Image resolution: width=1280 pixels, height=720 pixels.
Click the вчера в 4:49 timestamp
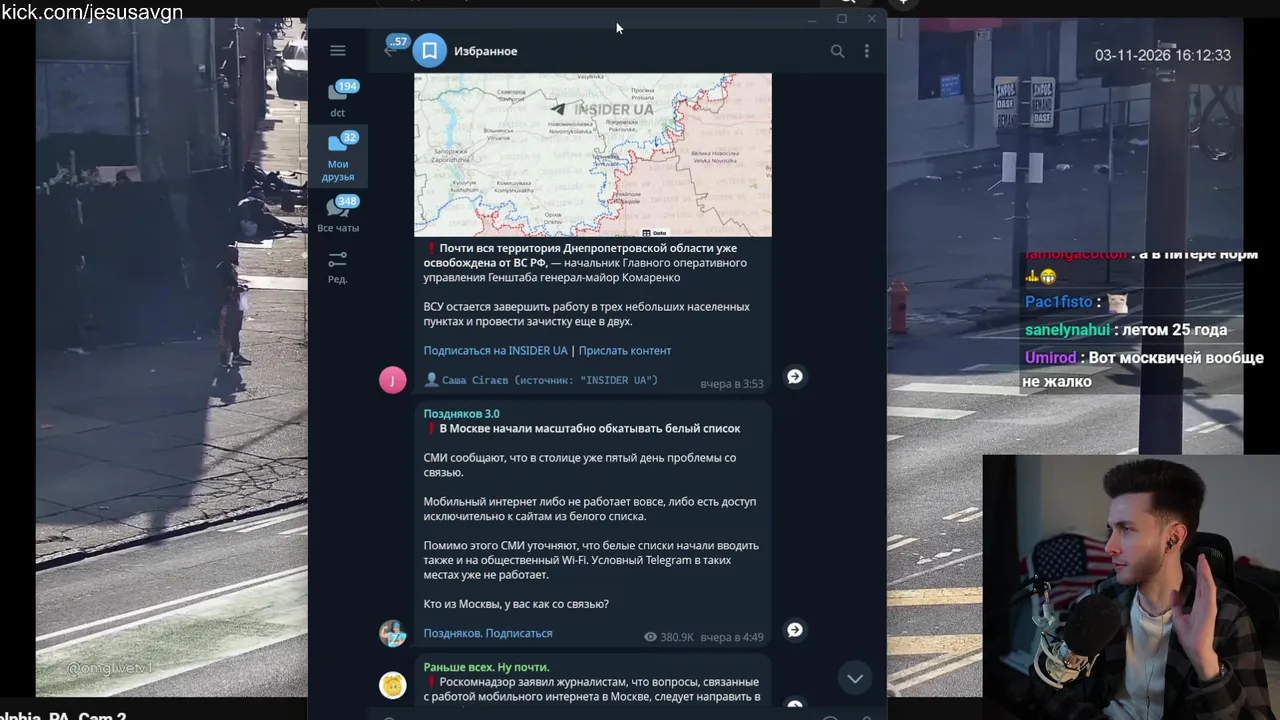click(732, 637)
